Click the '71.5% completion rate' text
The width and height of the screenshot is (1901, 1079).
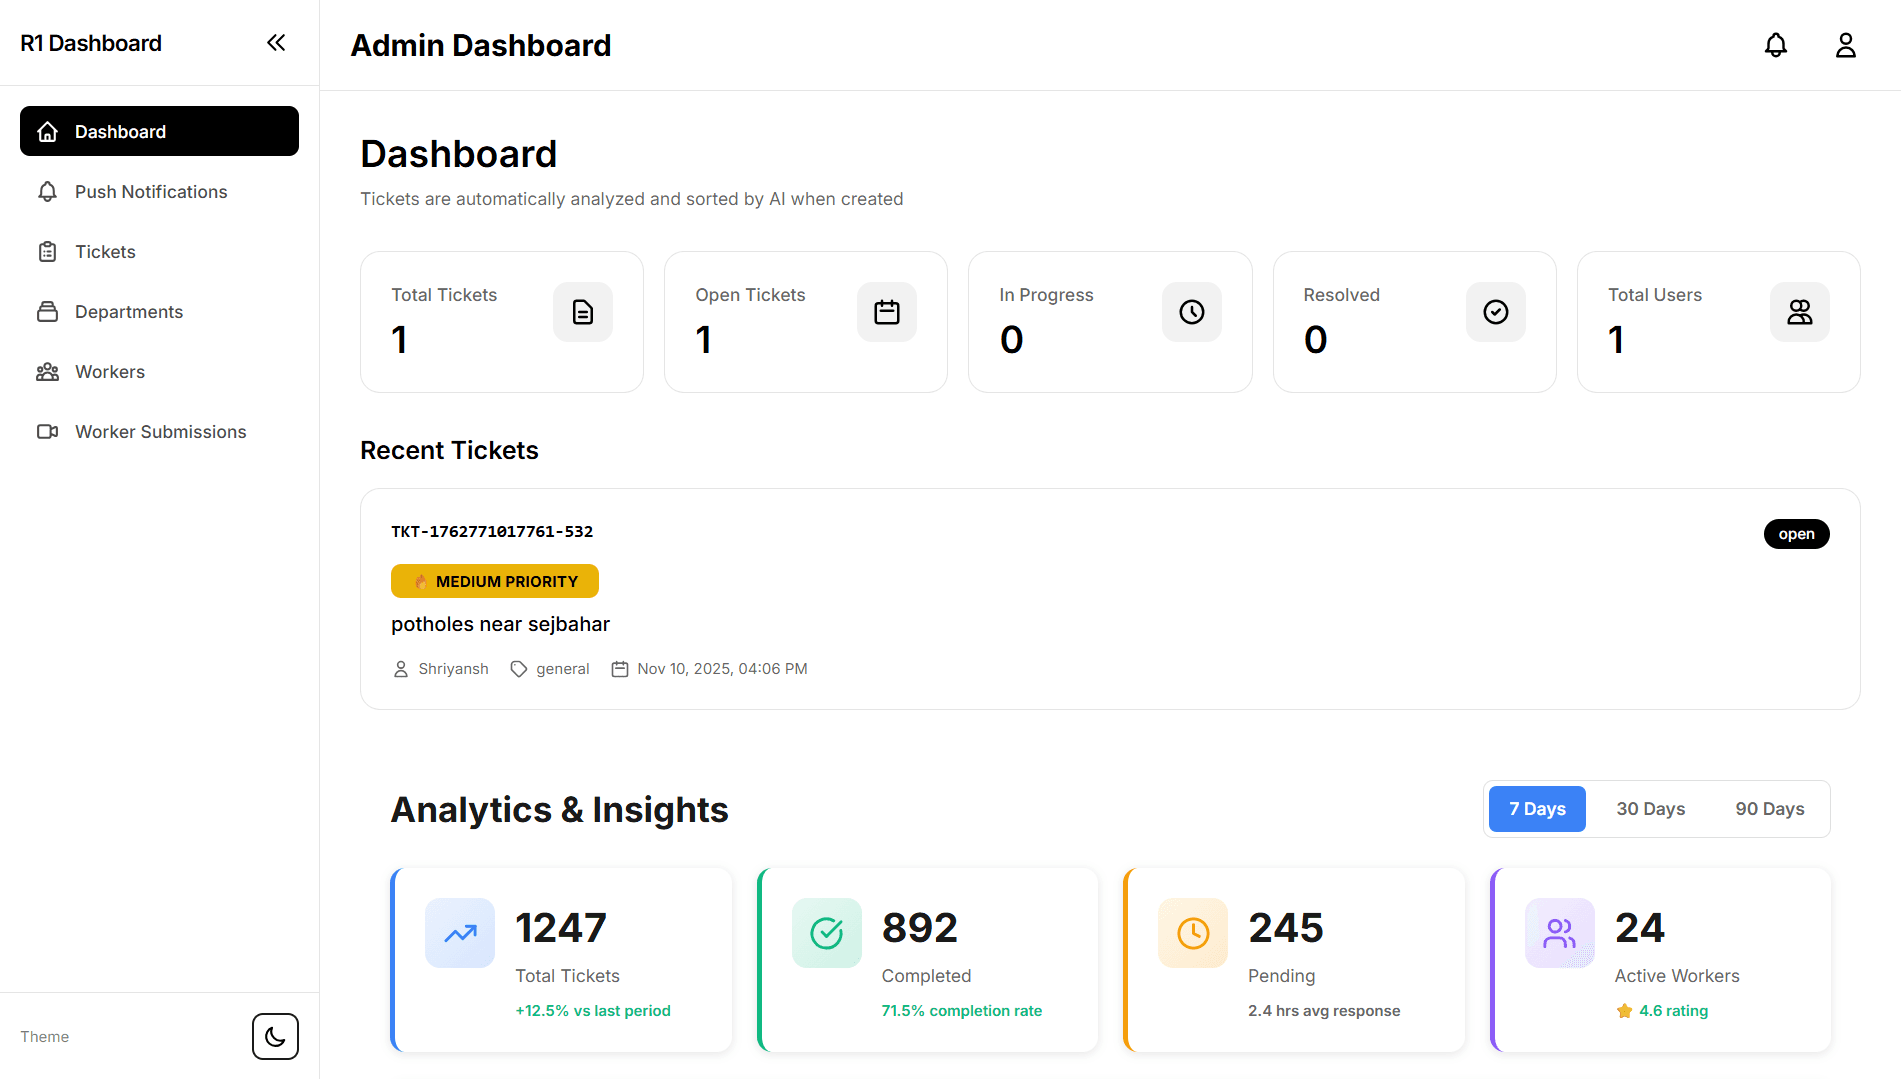[961, 1011]
